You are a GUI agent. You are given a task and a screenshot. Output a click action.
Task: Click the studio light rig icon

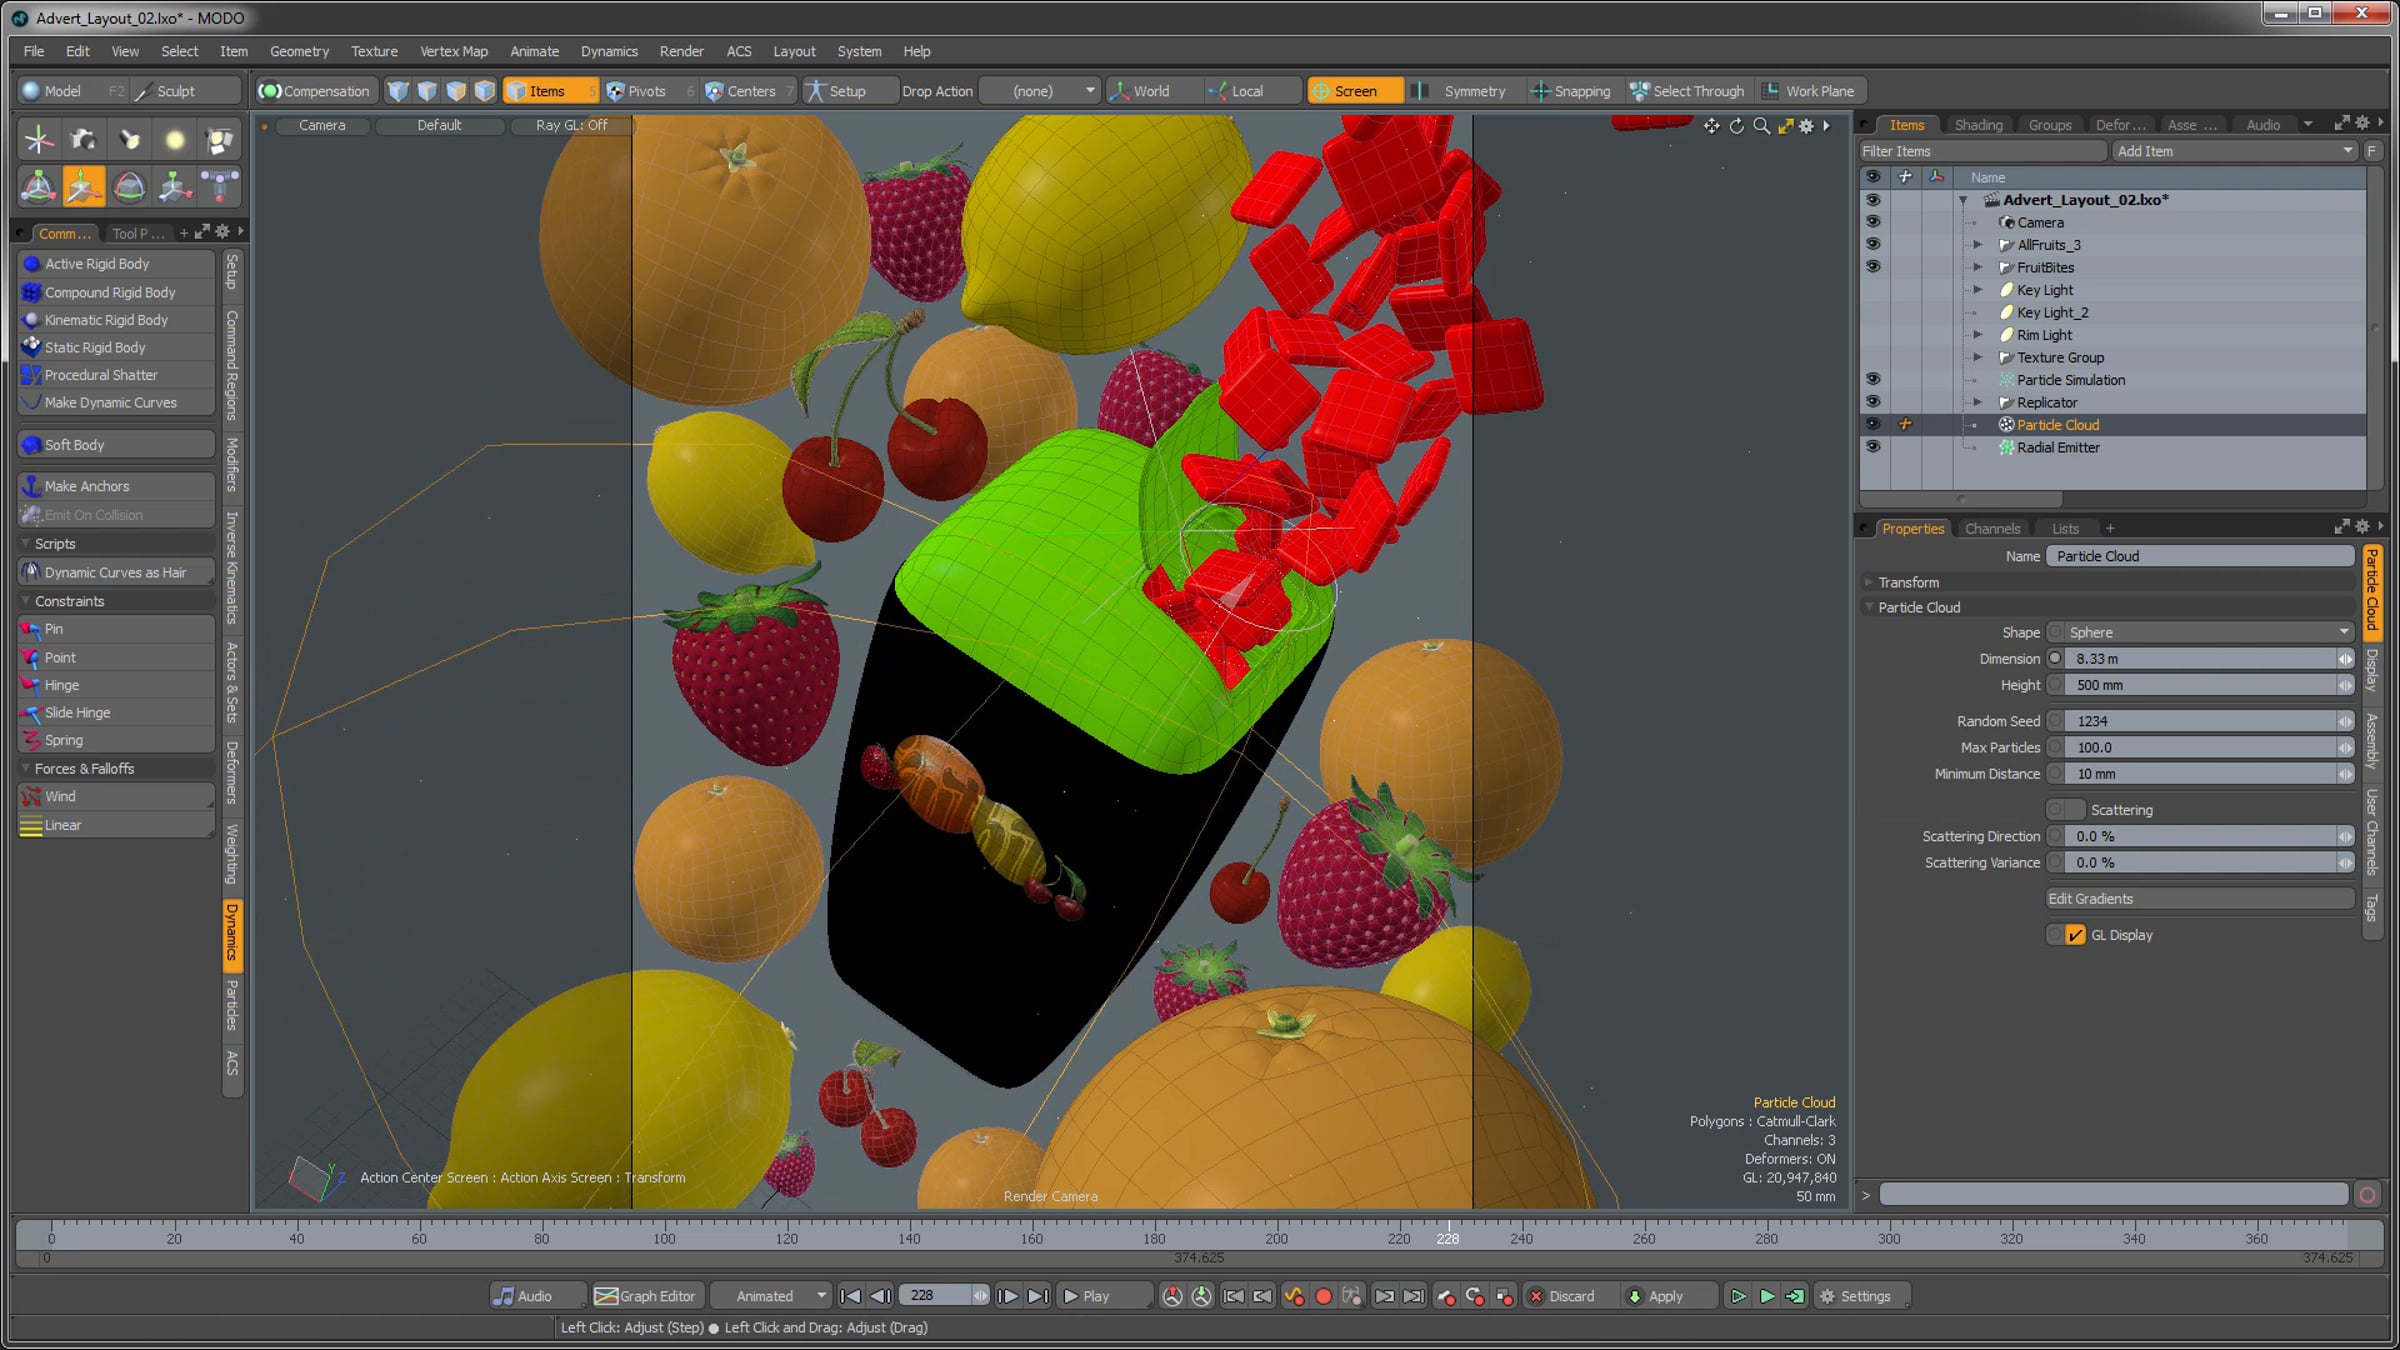(x=220, y=140)
